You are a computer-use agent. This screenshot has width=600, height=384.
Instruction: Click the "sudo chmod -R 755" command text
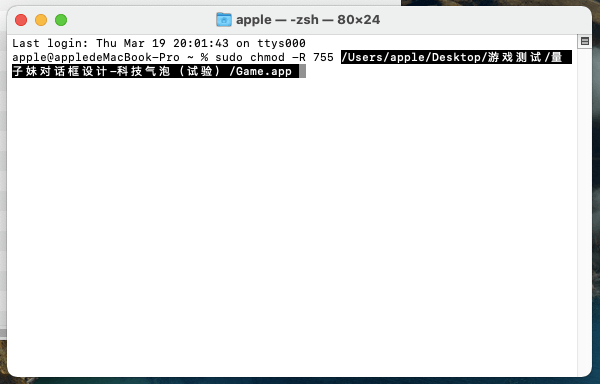point(274,57)
